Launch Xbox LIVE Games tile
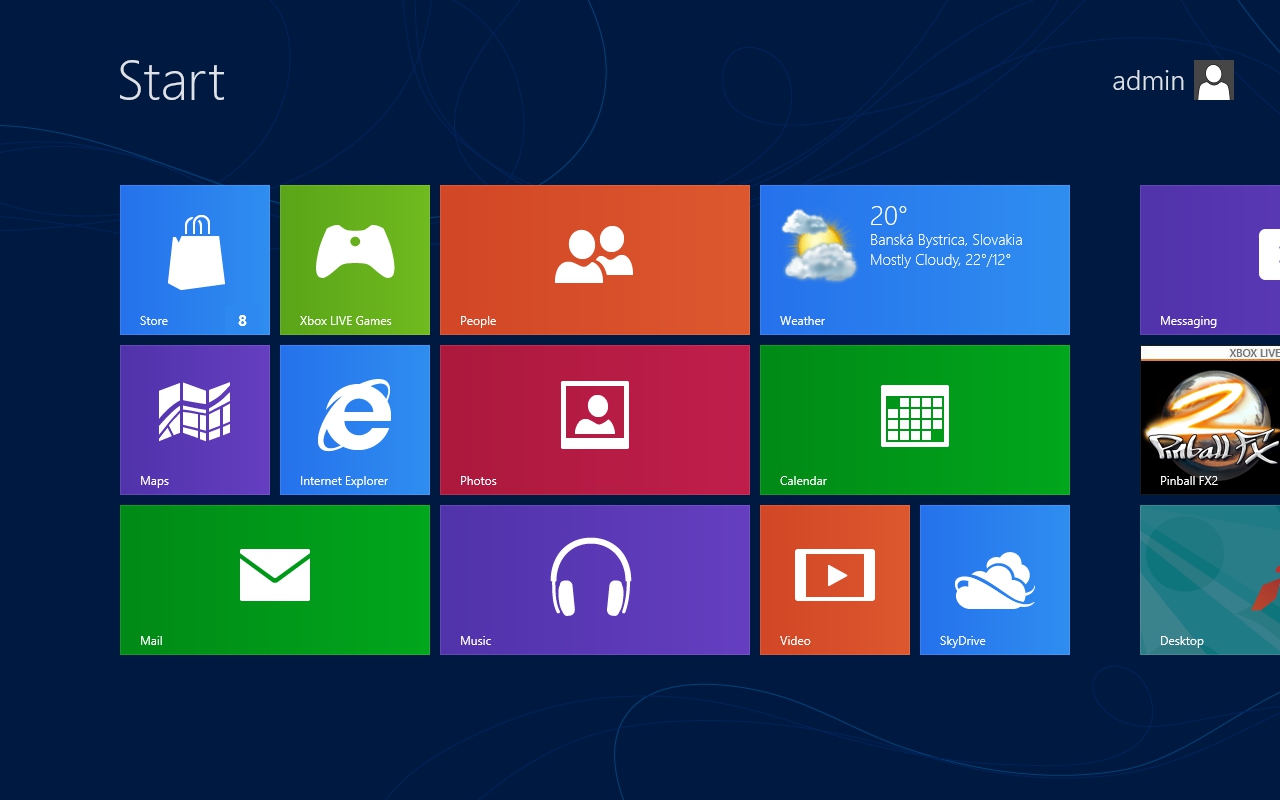 point(355,260)
